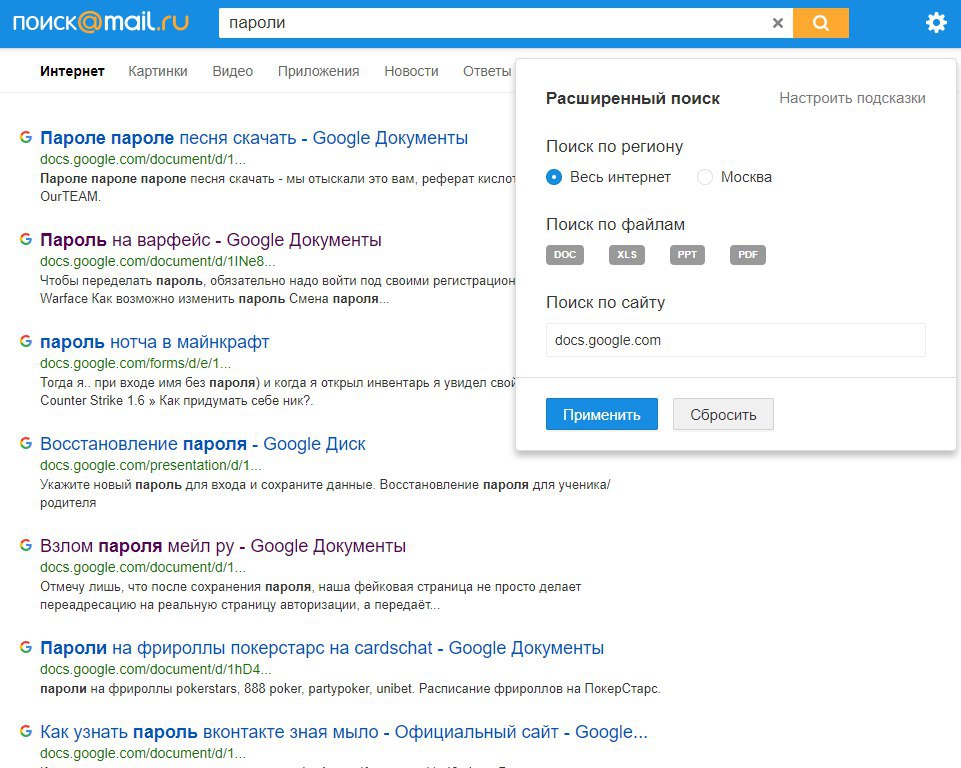Viewport: 961px width, 768px height.
Task: Open result 'Взлом пароля мейл ру - Google Документы'
Action: tap(223, 546)
